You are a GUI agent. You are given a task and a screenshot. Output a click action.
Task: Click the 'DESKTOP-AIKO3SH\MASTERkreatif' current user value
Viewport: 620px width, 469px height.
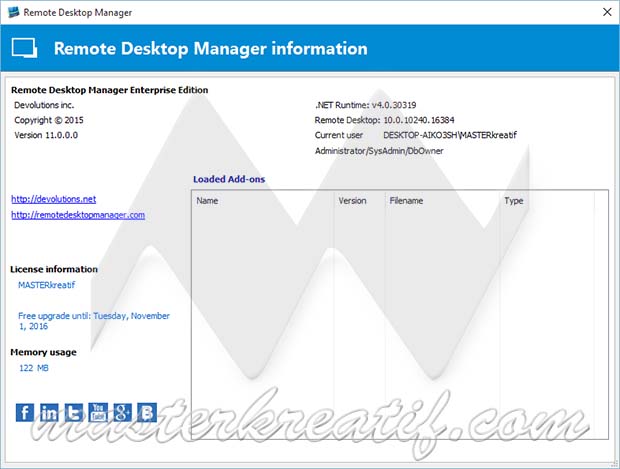(450, 135)
